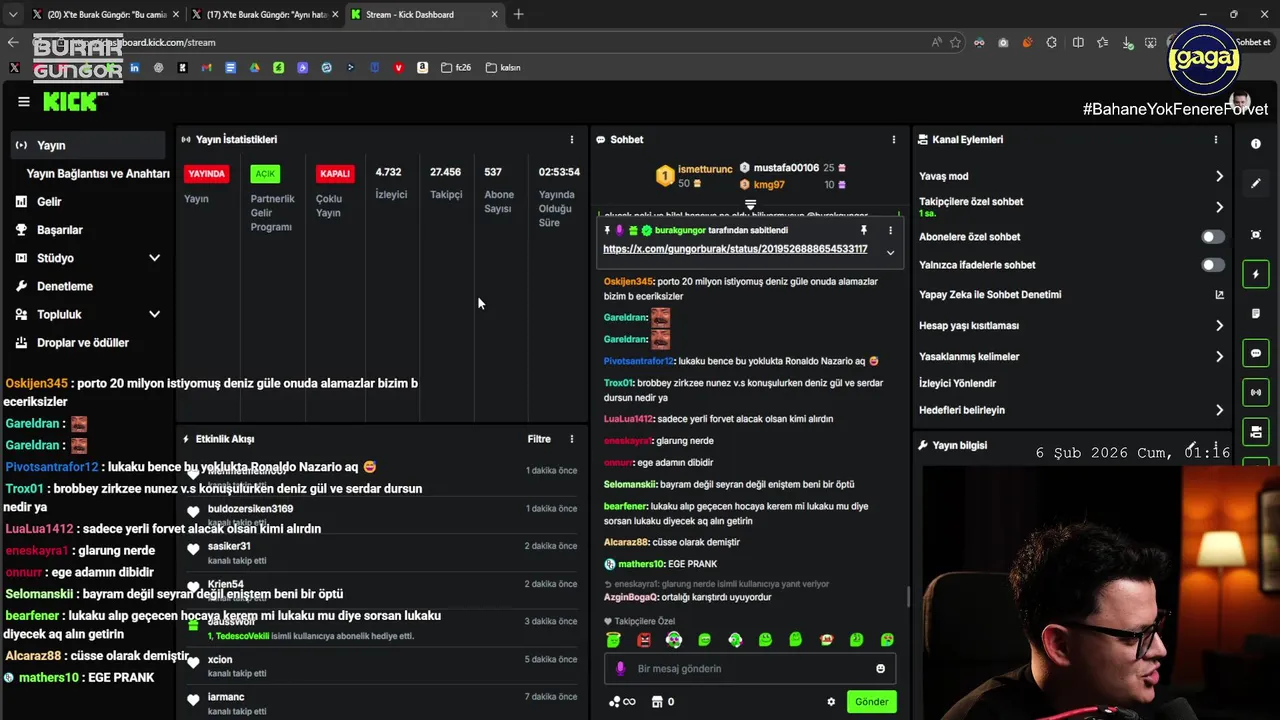The image size is (1280, 720).
Task: Click username bearfener in Sohbet panel
Action: 626,507
